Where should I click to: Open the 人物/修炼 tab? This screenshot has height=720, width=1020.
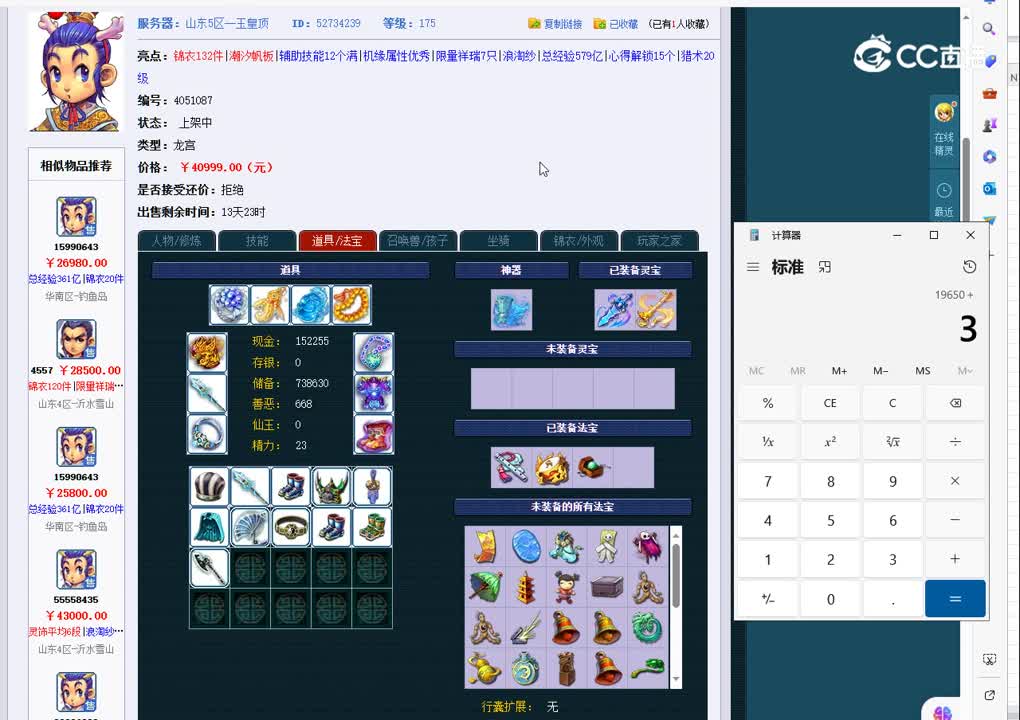(177, 241)
